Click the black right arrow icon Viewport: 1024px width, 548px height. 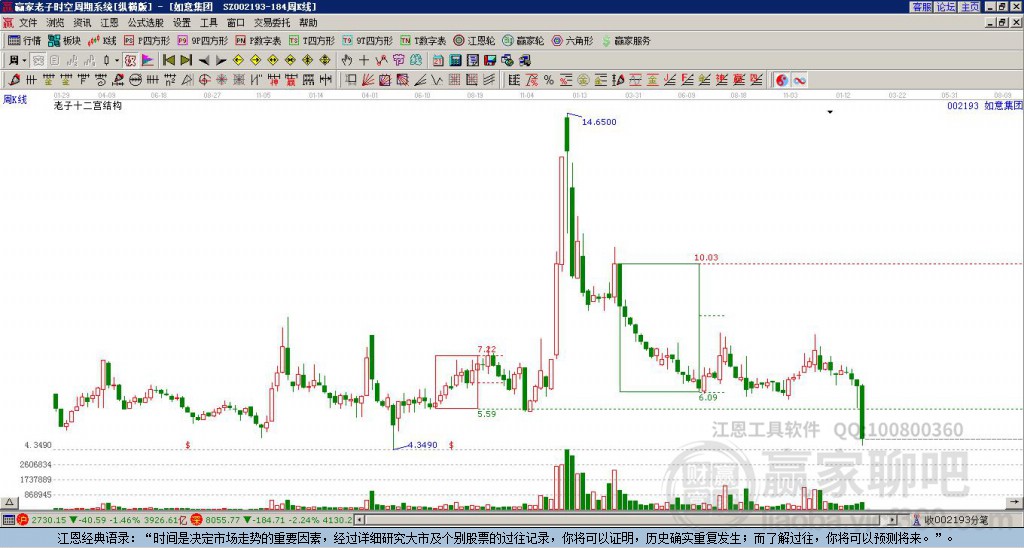point(221,61)
